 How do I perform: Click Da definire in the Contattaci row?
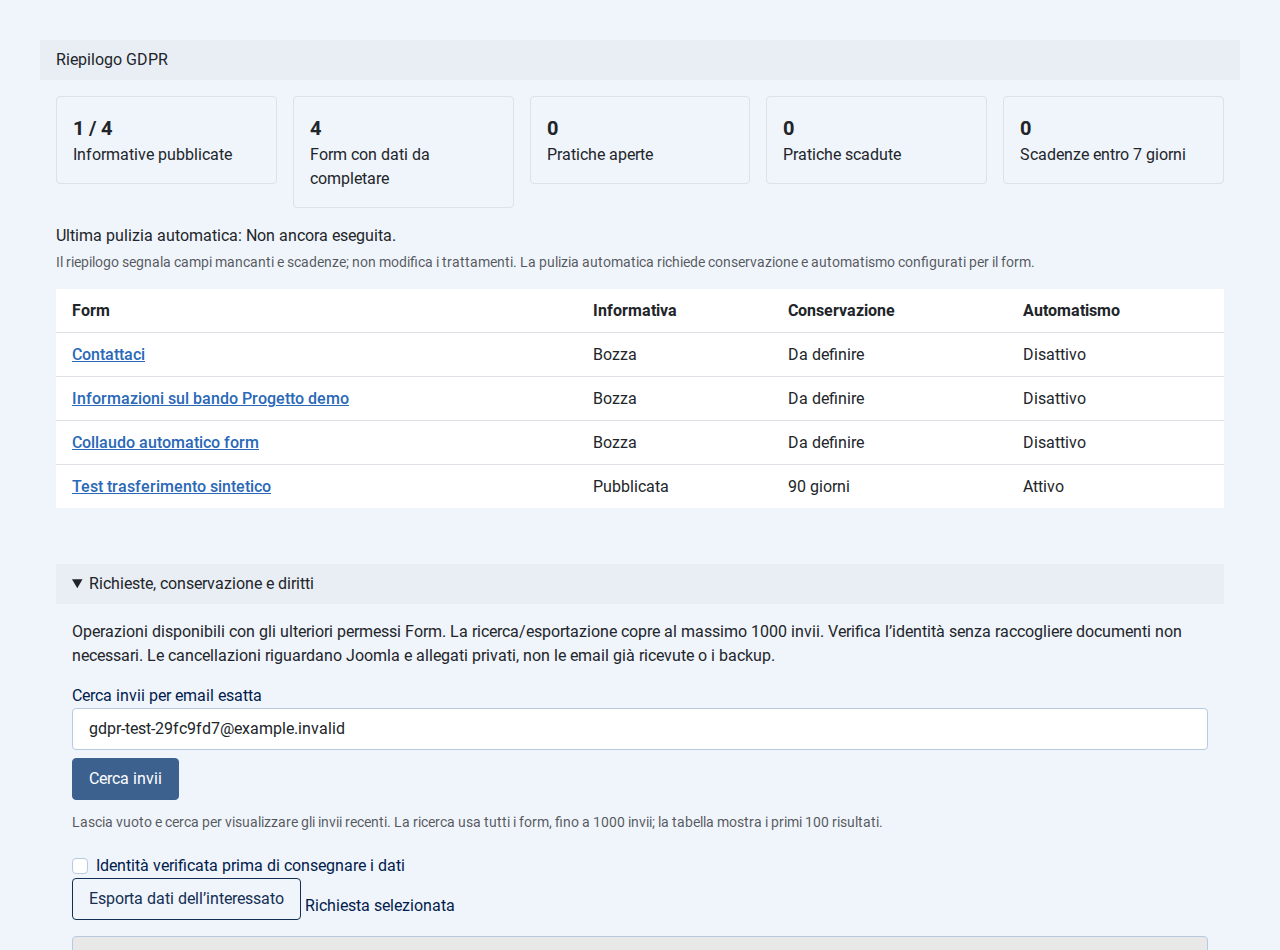826,355
